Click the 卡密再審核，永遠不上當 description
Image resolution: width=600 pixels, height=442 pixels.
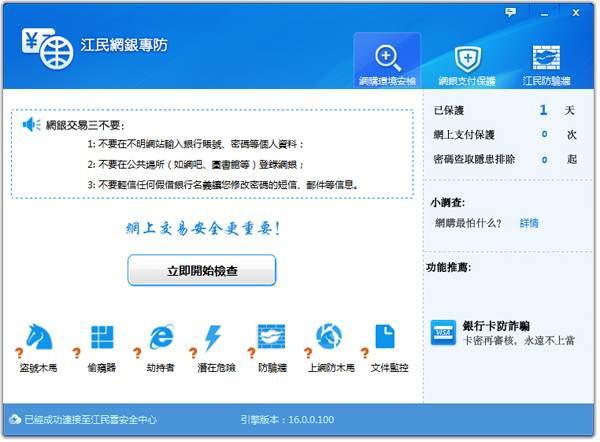(x=520, y=341)
